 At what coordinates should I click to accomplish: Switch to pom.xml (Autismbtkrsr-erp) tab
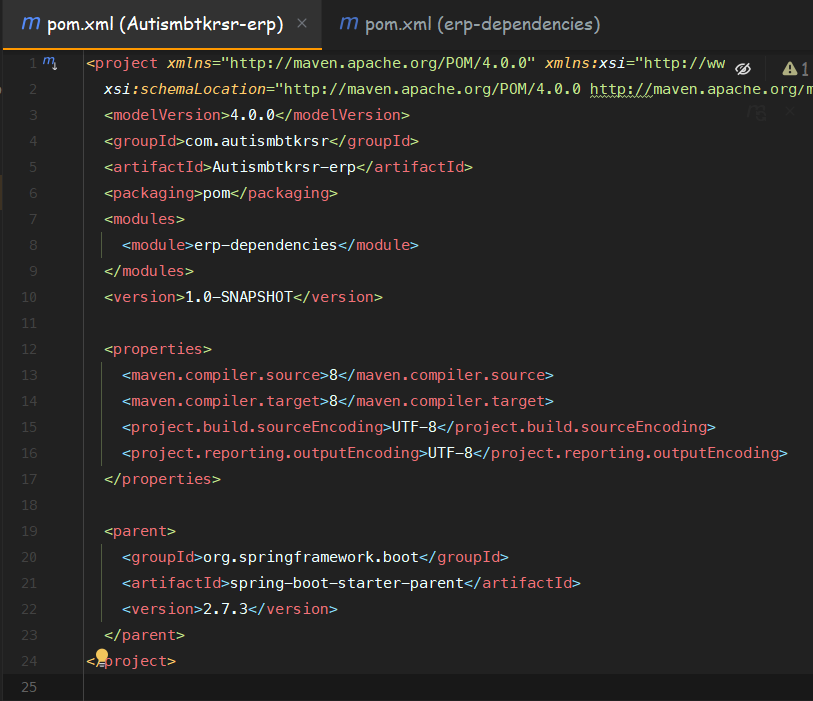coord(162,24)
